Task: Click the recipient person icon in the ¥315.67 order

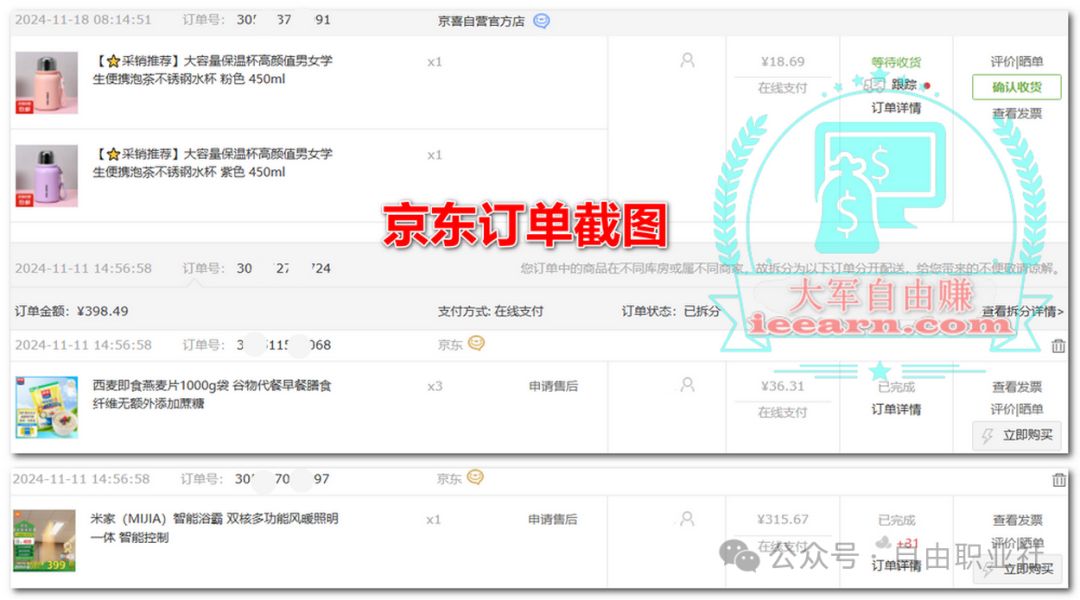Action: [x=687, y=519]
